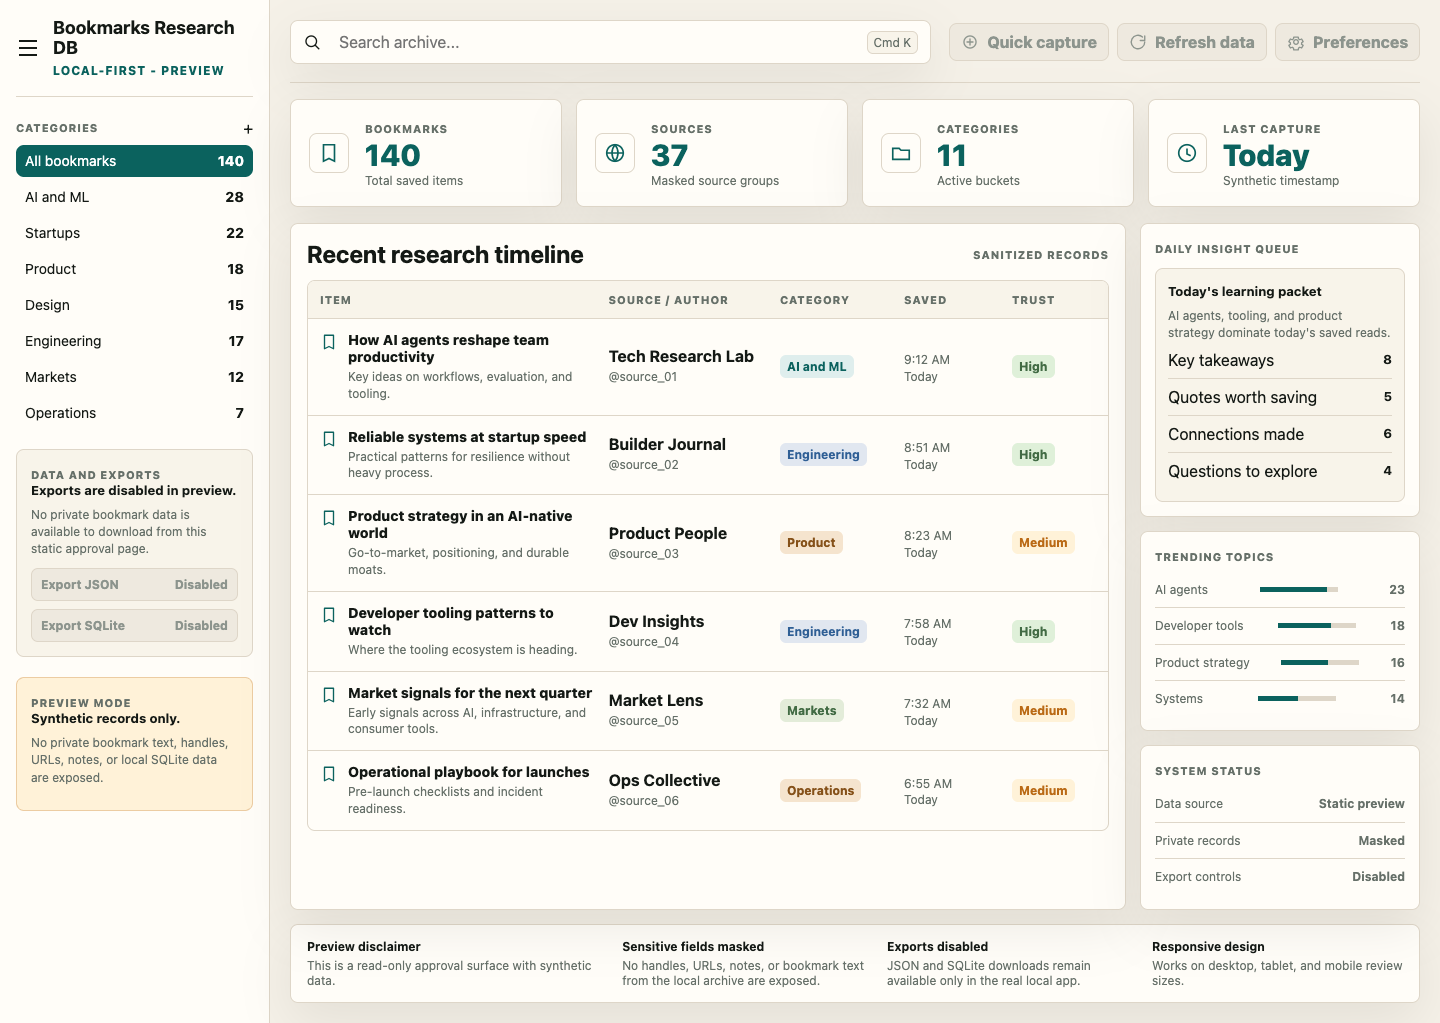Image resolution: width=1440 pixels, height=1023 pixels.
Task: Bookmark icon for Reliable systems at startup speed
Action: (x=329, y=439)
